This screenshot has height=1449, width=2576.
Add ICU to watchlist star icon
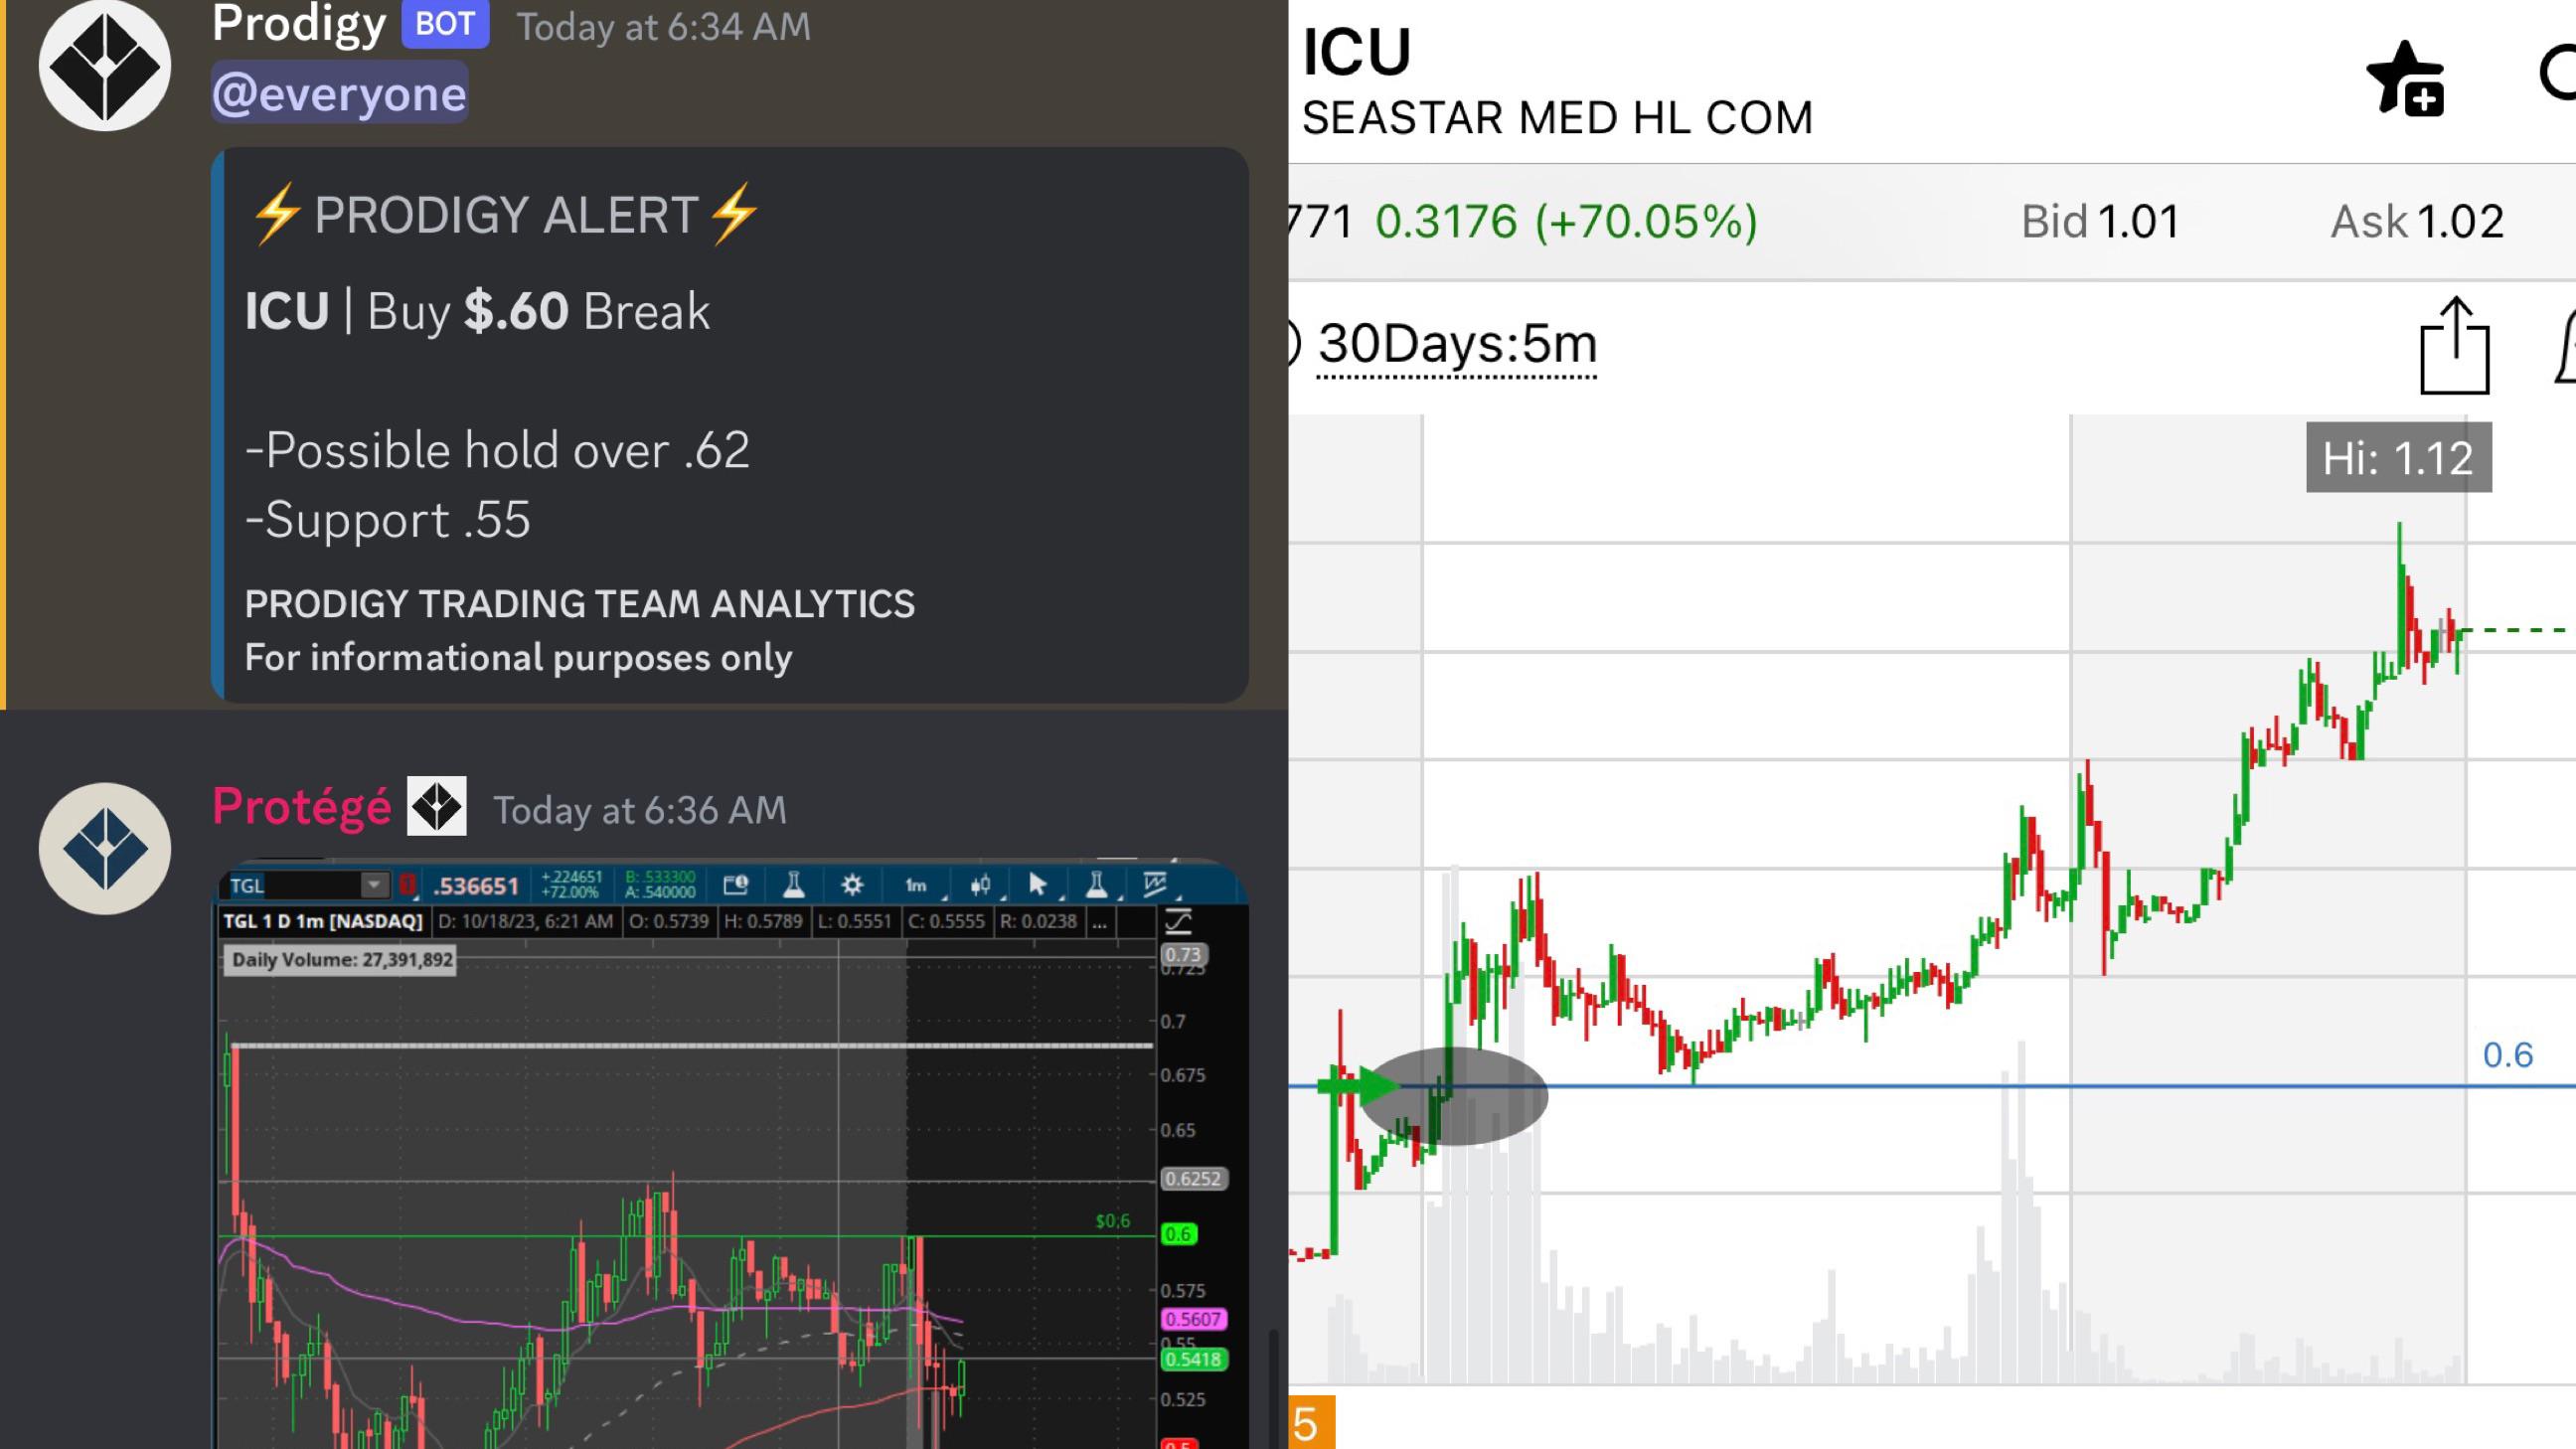pos(2404,78)
